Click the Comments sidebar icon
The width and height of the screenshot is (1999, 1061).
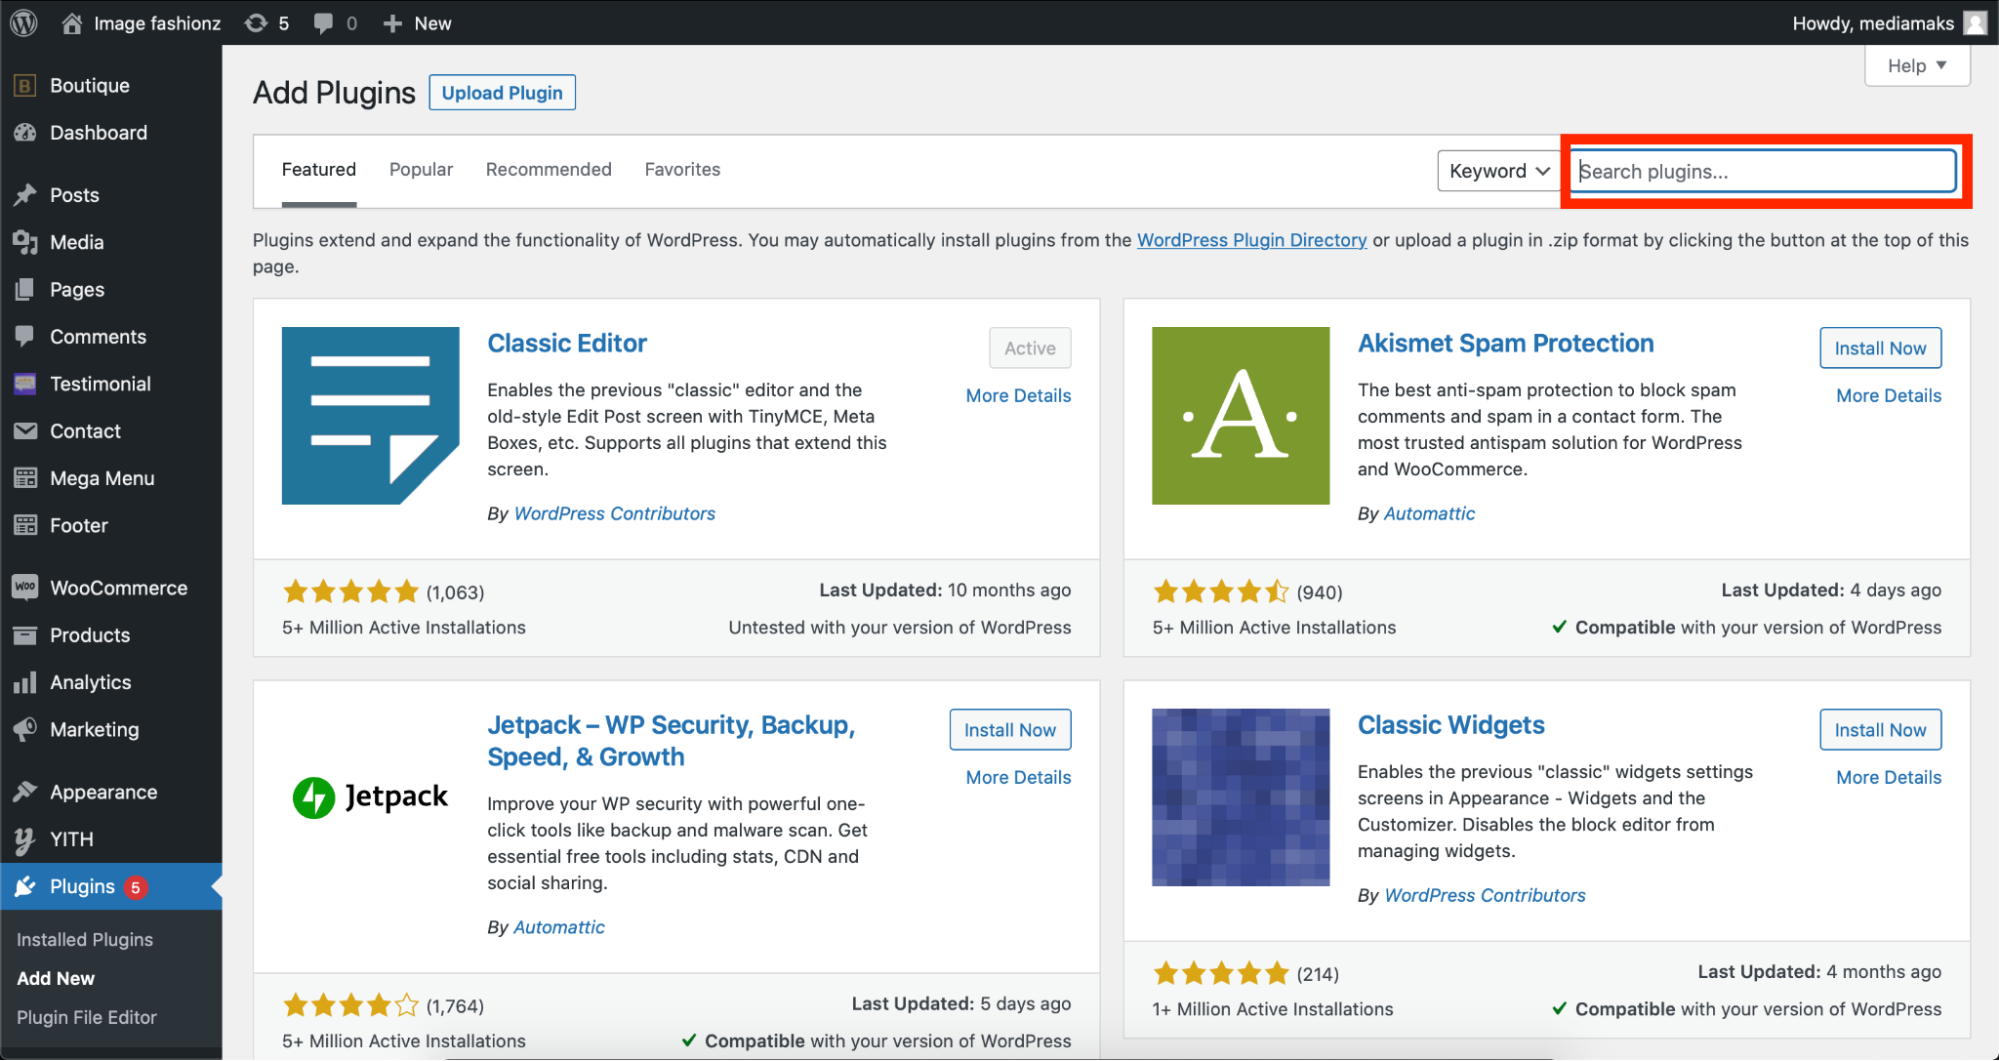pos(25,337)
